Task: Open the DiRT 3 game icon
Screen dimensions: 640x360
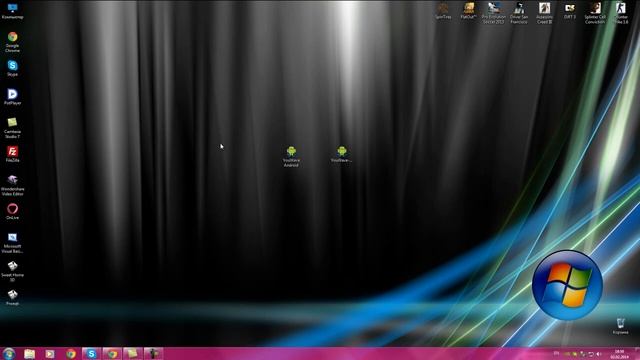Action: pos(569,11)
